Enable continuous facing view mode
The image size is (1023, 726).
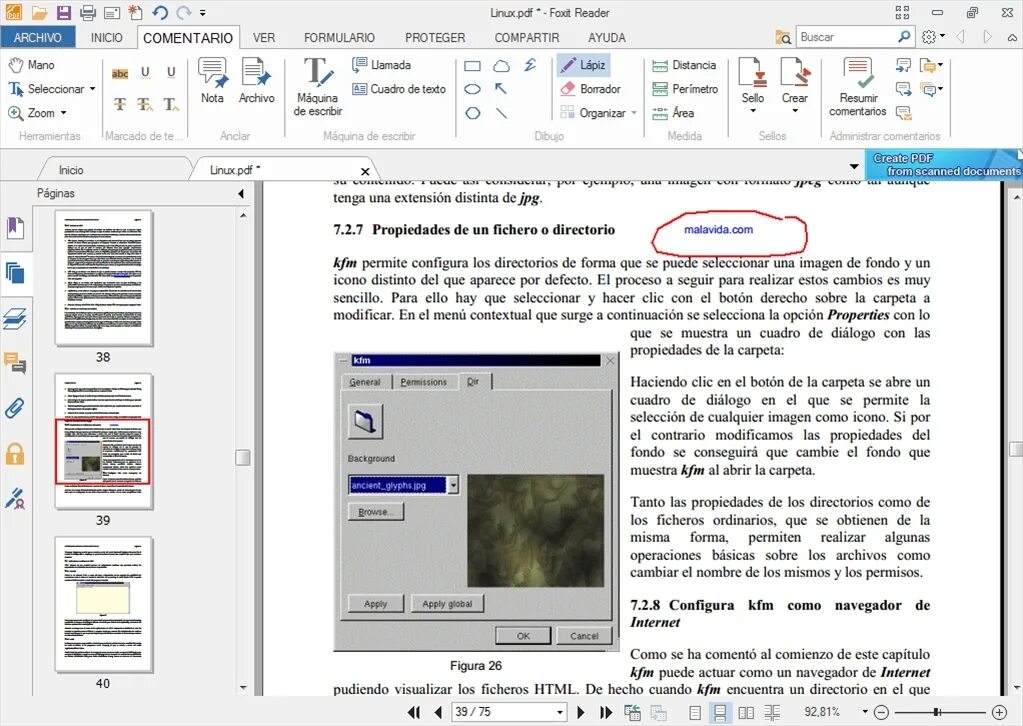[x=772, y=712]
